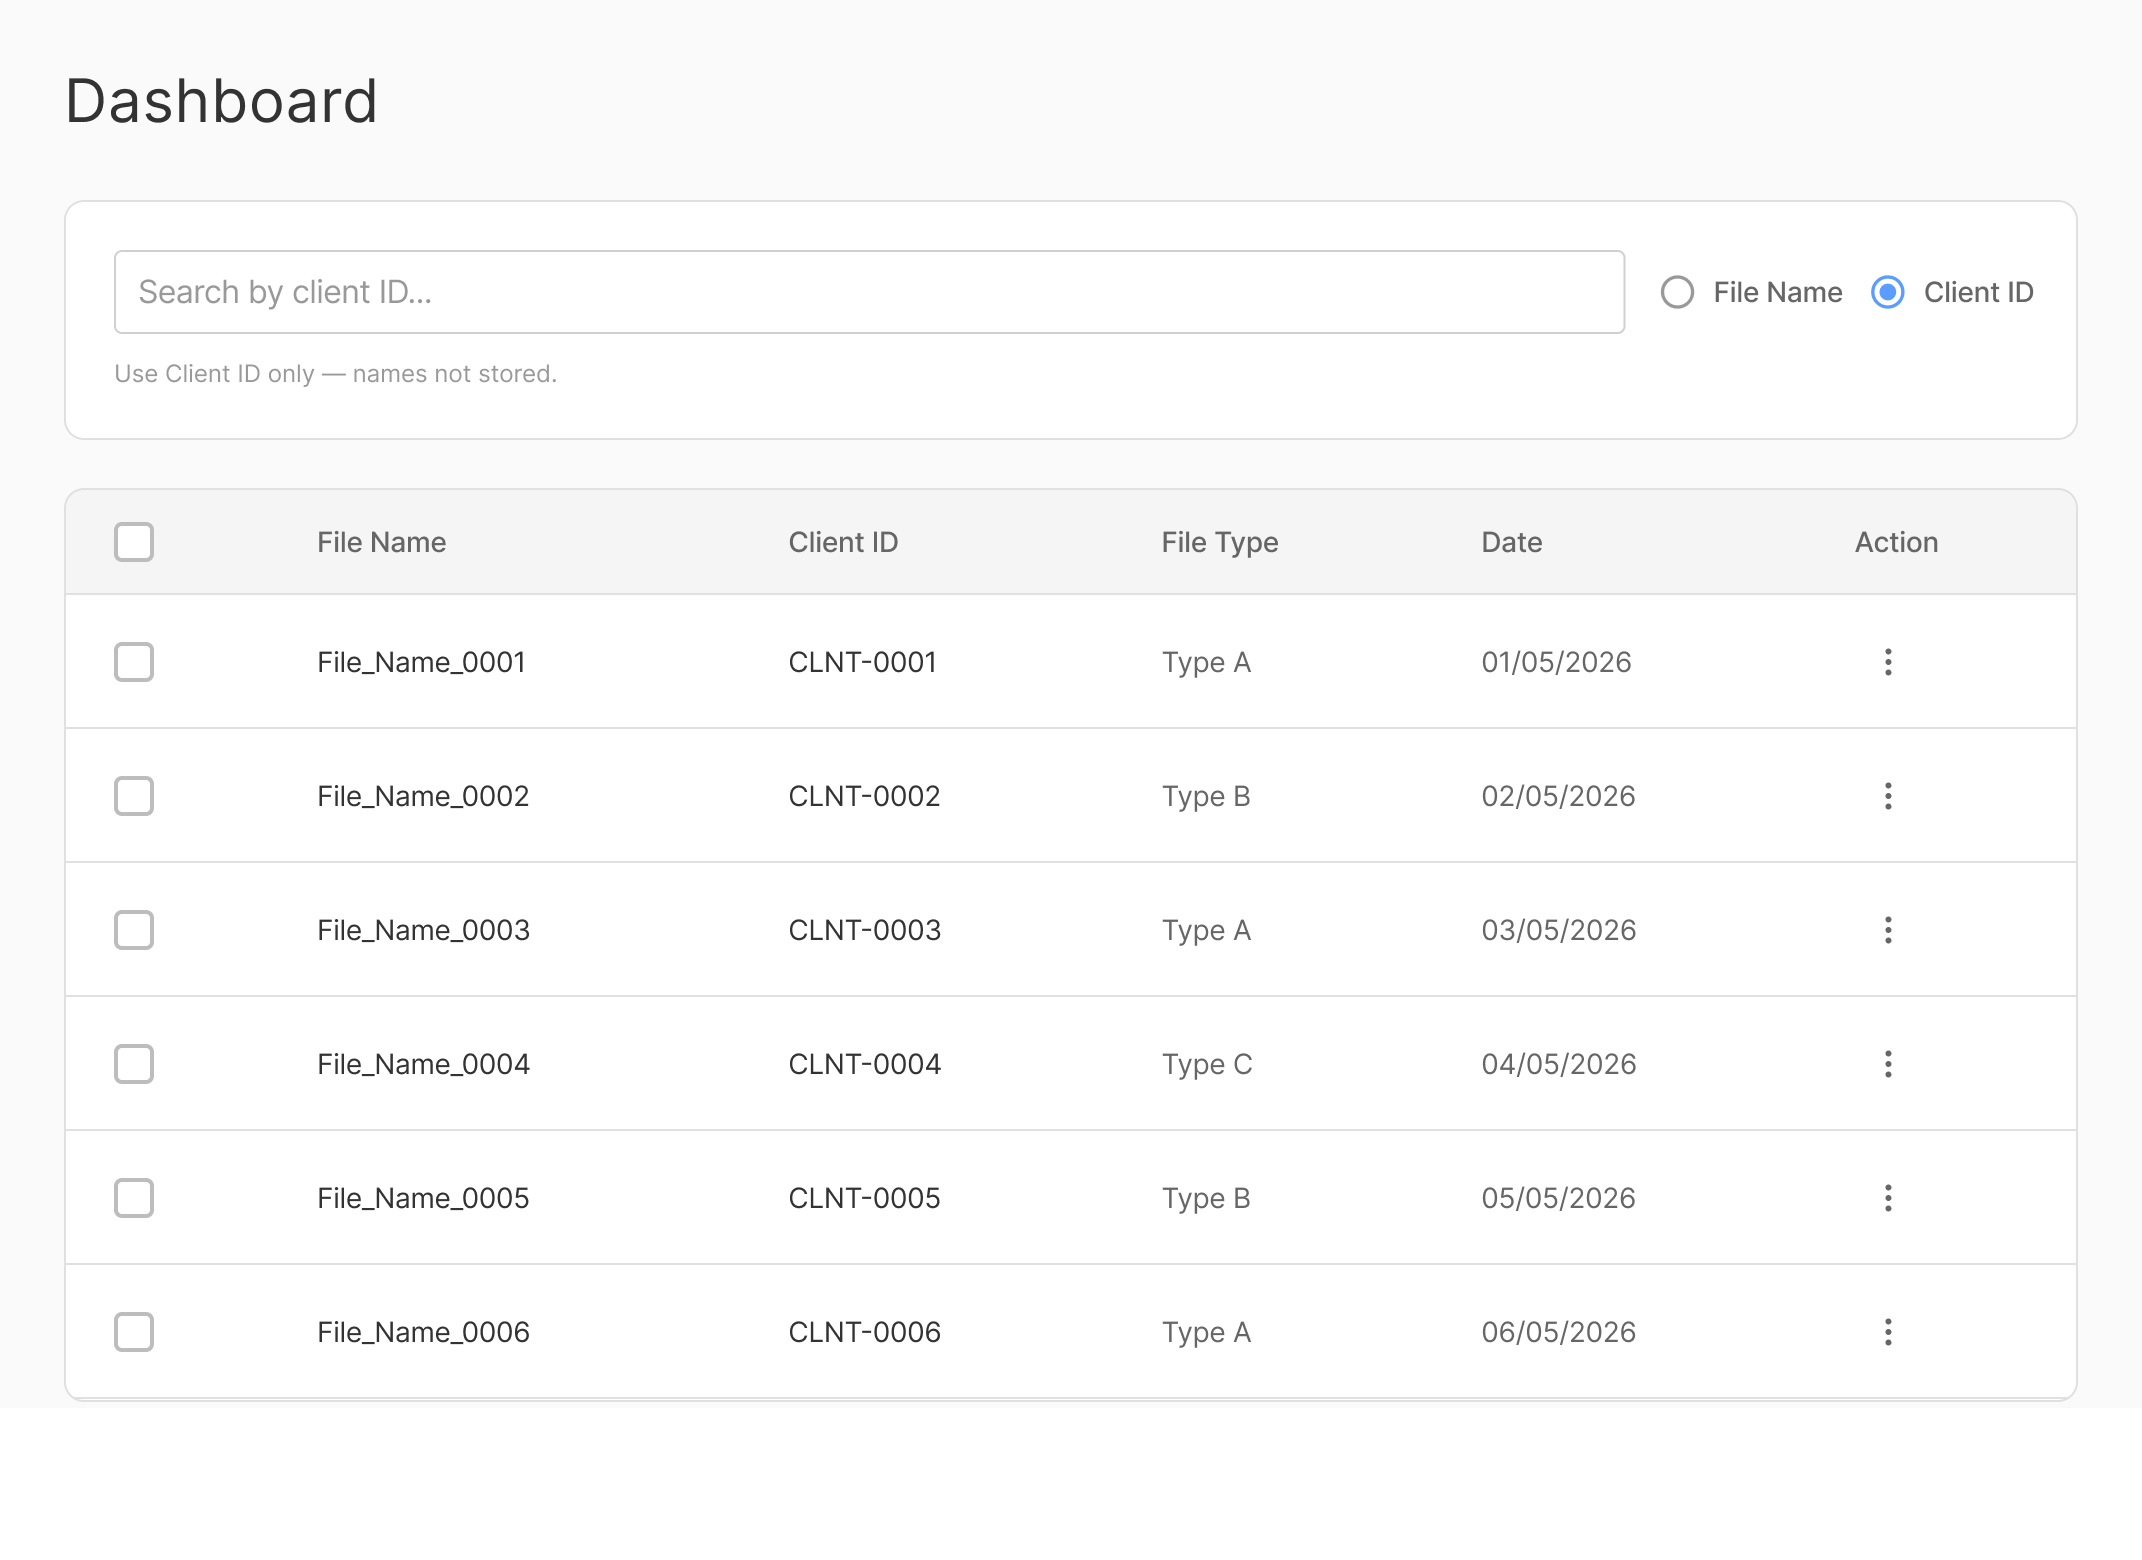Viewport: 2142px width, 1560px height.
Task: Click the 'Use Client ID only' hint text
Action: click(335, 373)
